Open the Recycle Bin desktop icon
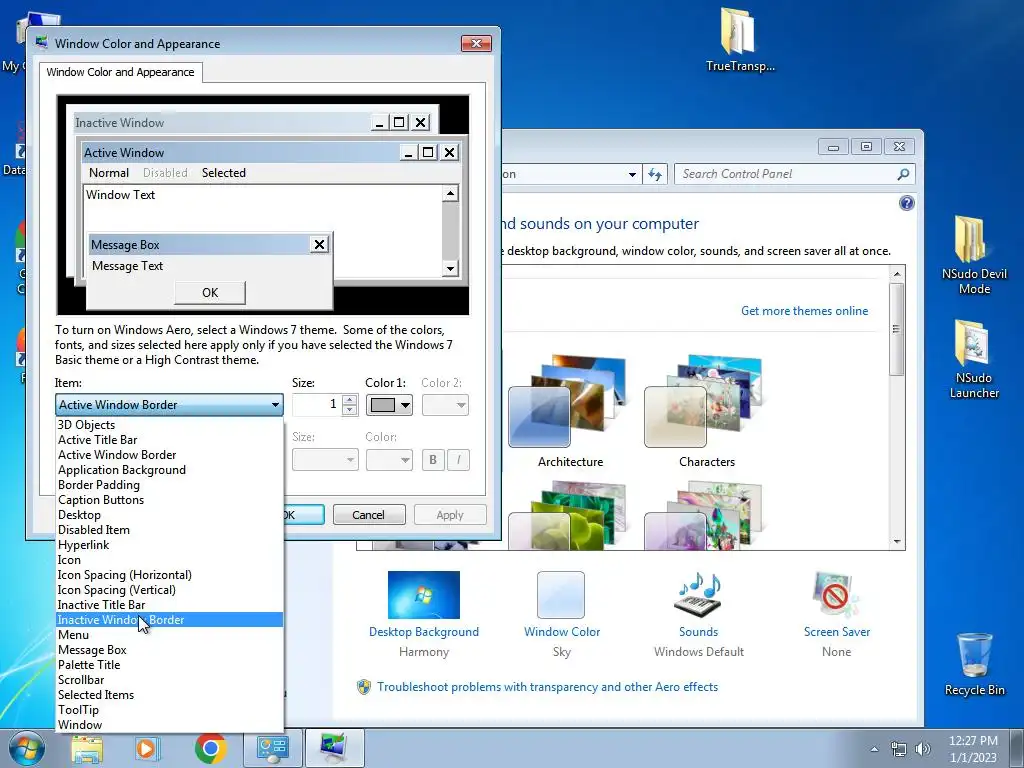Image resolution: width=1024 pixels, height=768 pixels. [x=974, y=664]
